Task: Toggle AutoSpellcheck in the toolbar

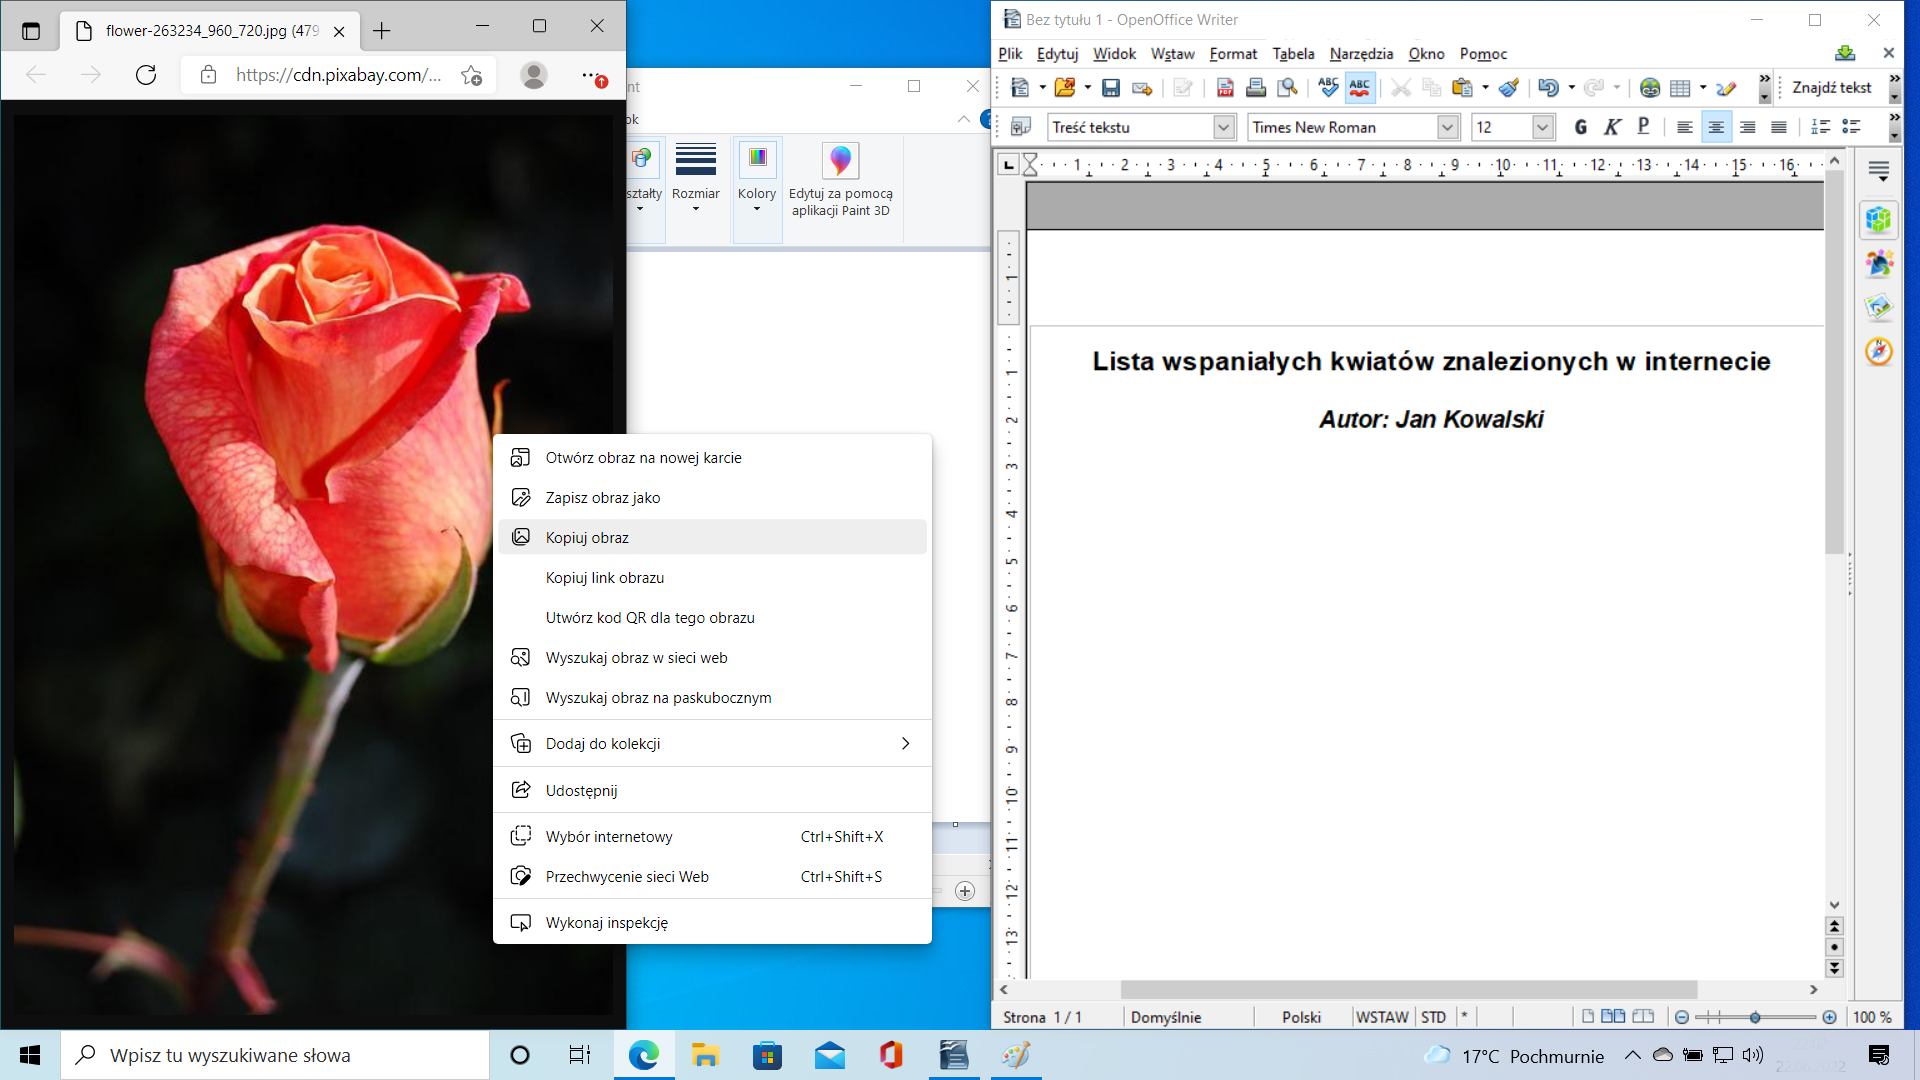Action: click(x=1360, y=88)
